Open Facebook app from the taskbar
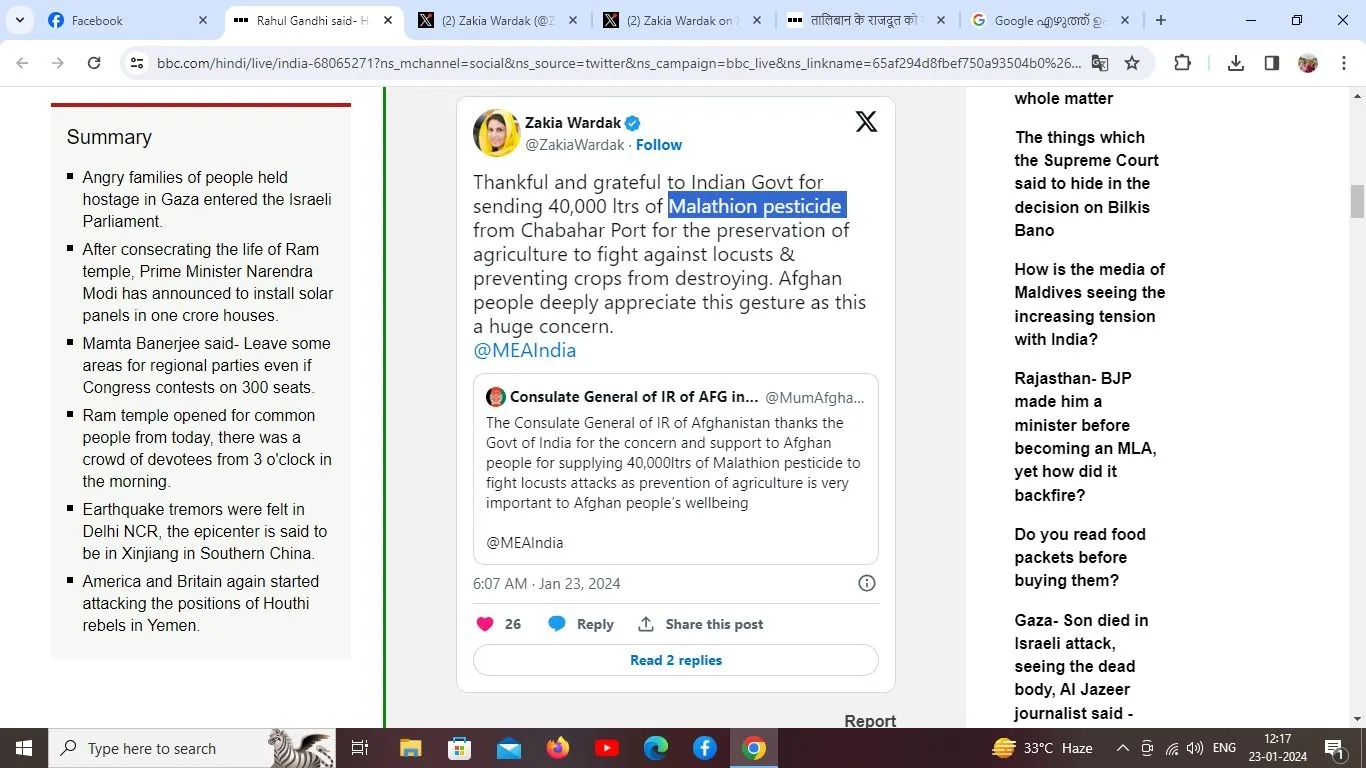The image size is (1366, 768). click(x=704, y=748)
